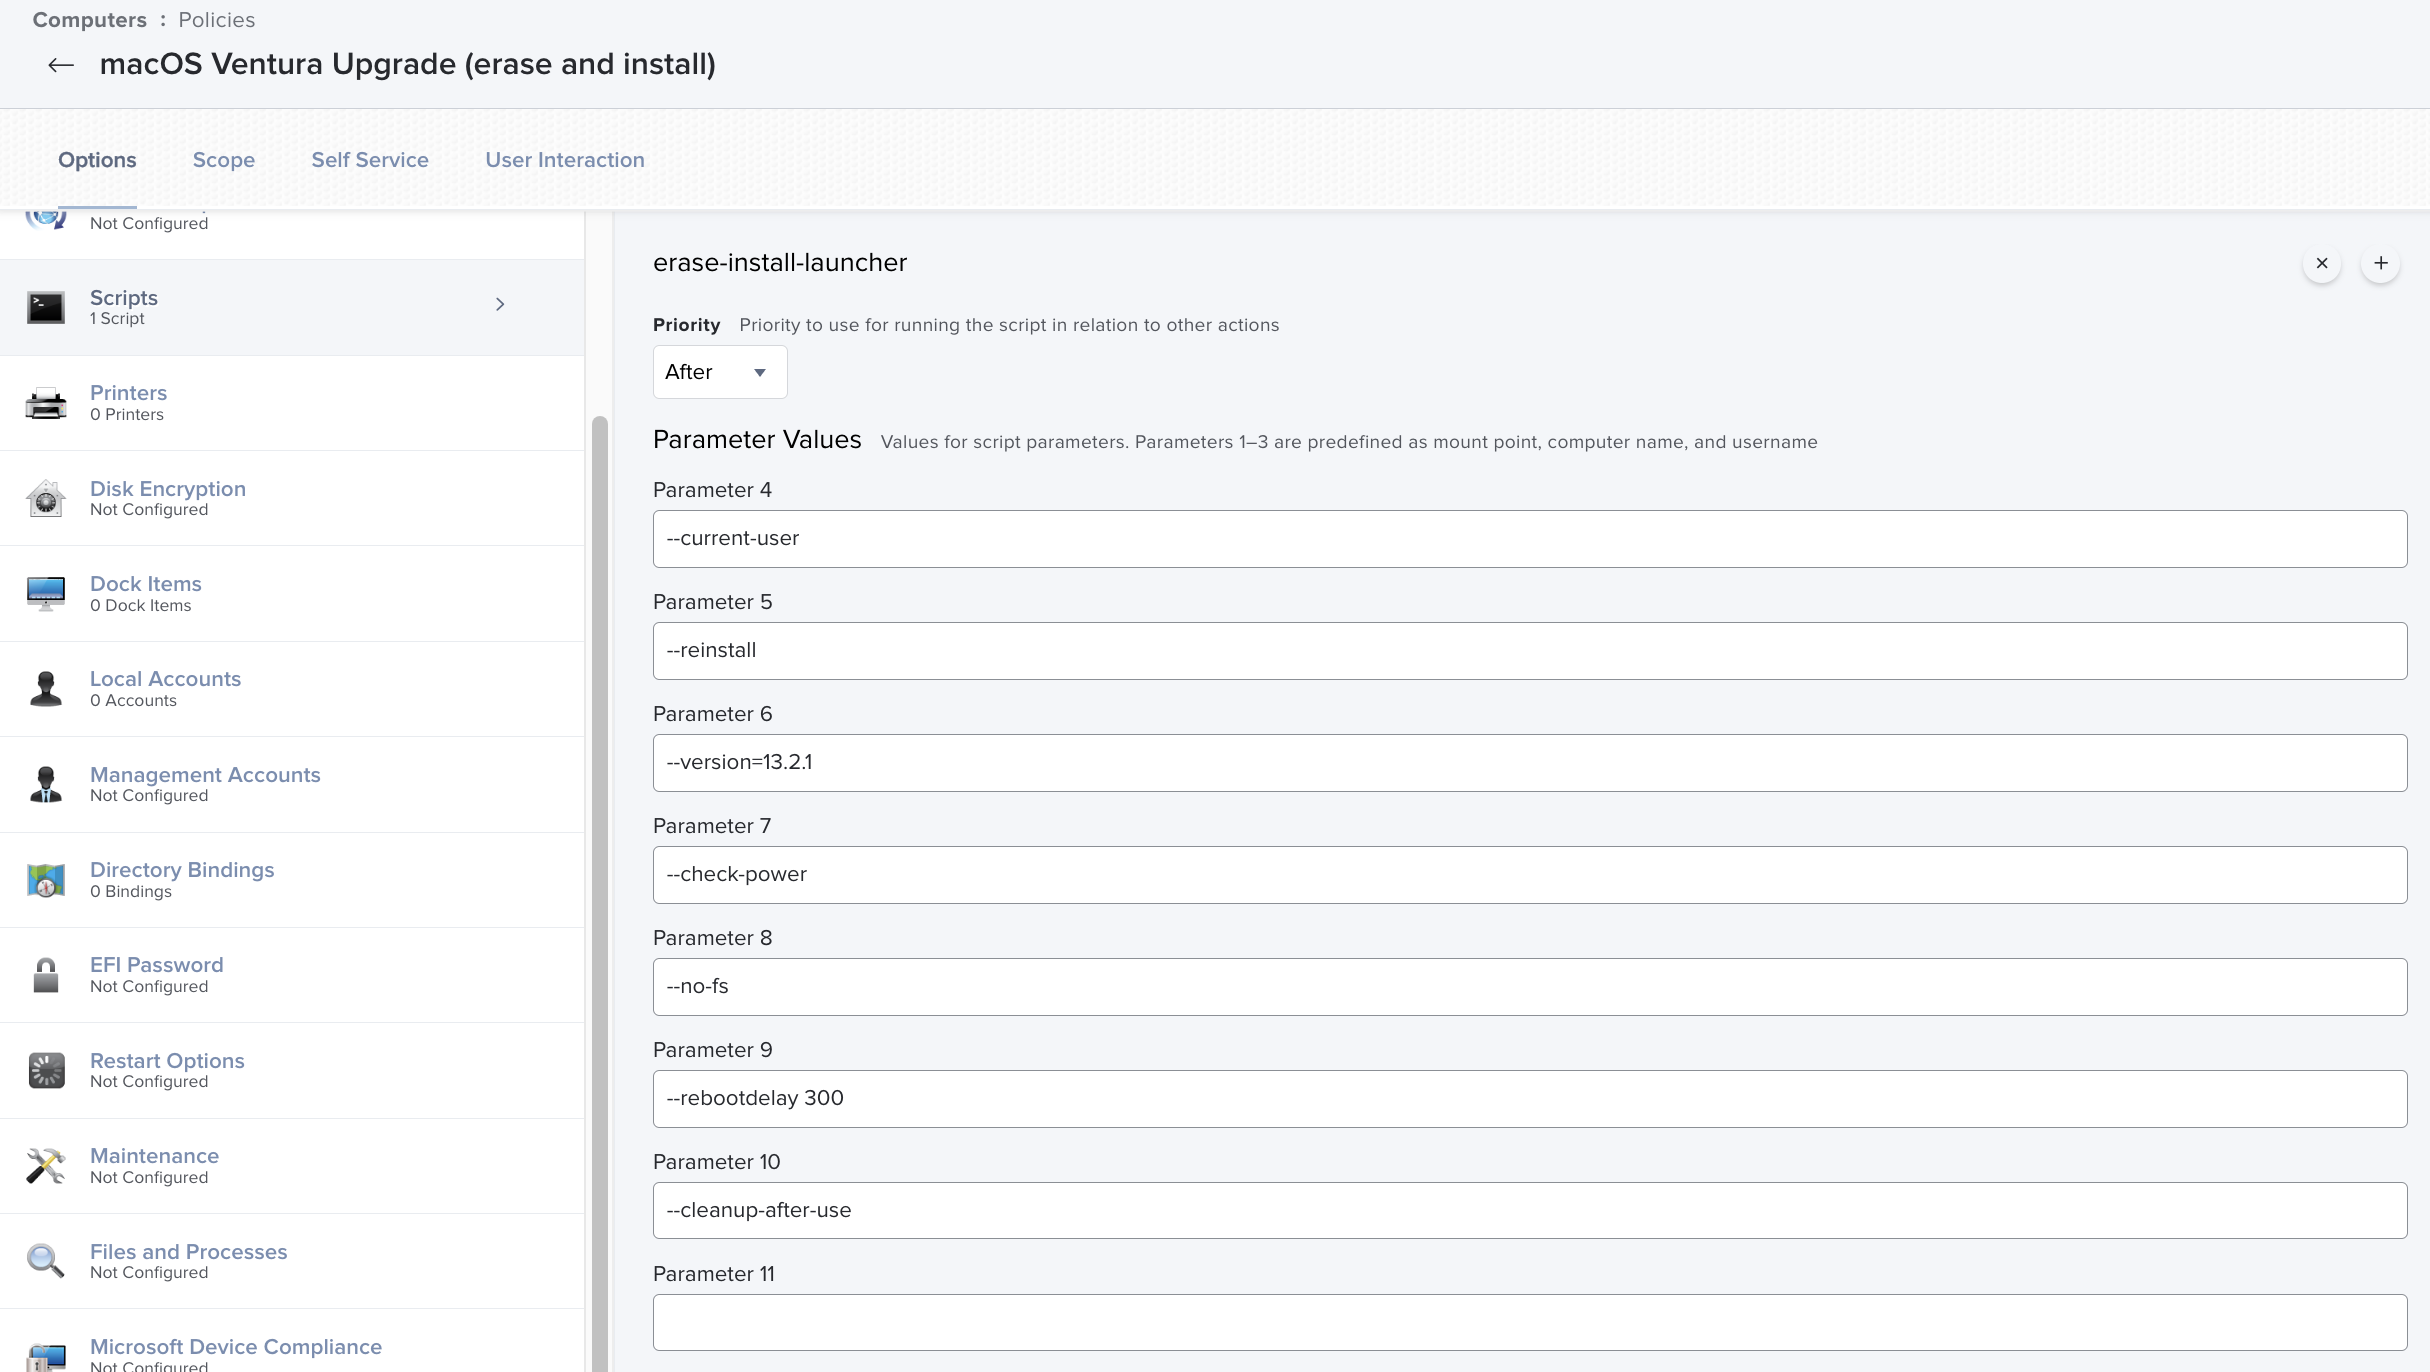This screenshot has width=2430, height=1372.
Task: Click the Printers payload icon
Action: [x=45, y=402]
